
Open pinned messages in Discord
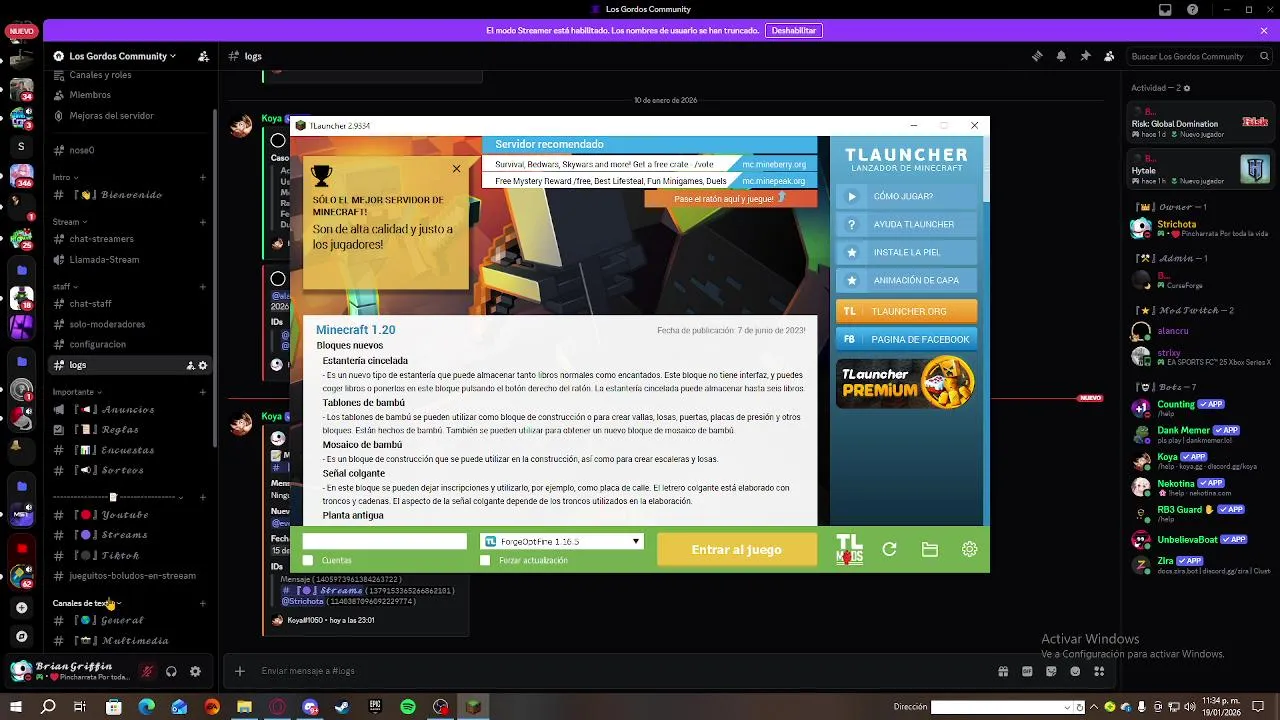pyautogui.click(x=1085, y=56)
